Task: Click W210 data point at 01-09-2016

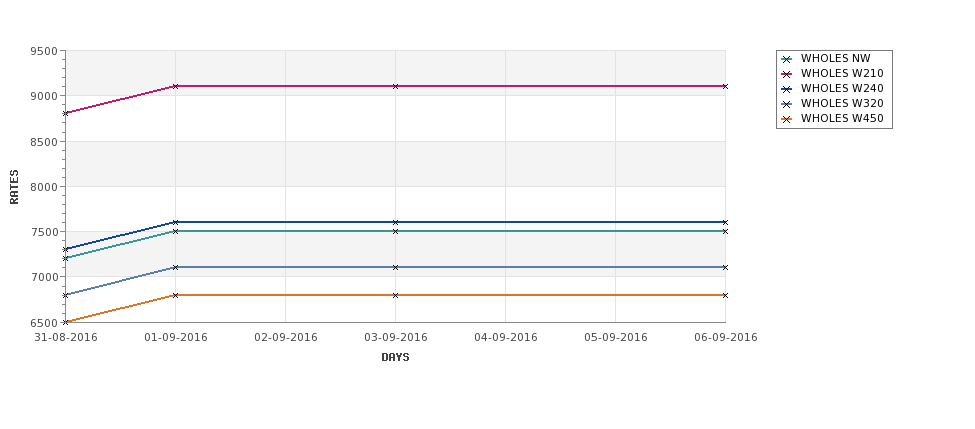Action: [175, 86]
